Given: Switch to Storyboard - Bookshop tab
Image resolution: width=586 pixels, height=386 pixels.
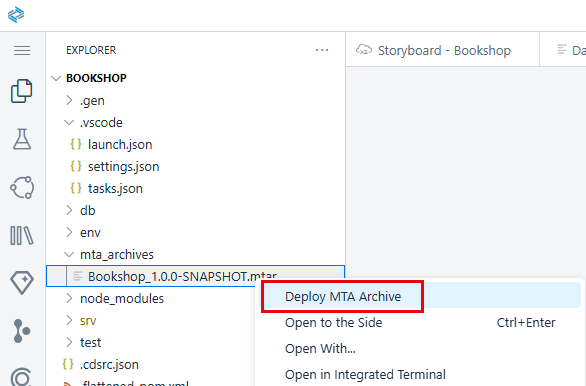Looking at the screenshot, I should pos(442,50).
